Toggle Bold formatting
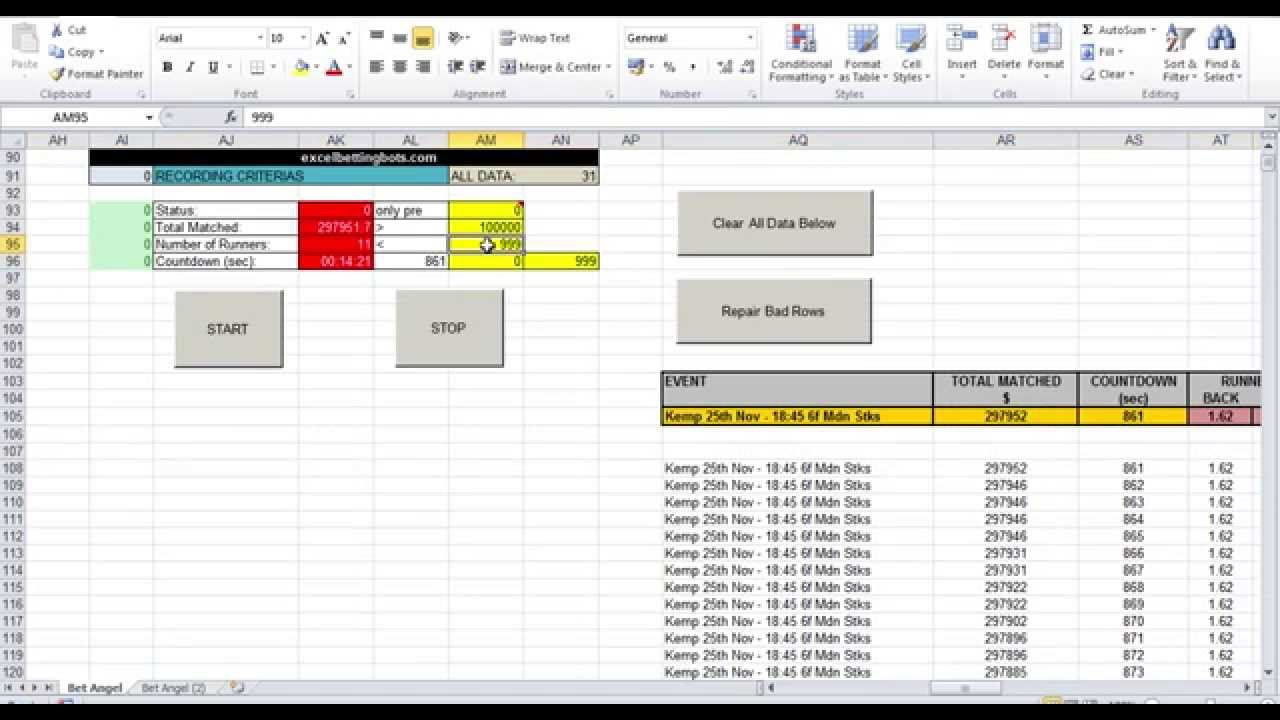This screenshot has height=720, width=1280. [167, 68]
